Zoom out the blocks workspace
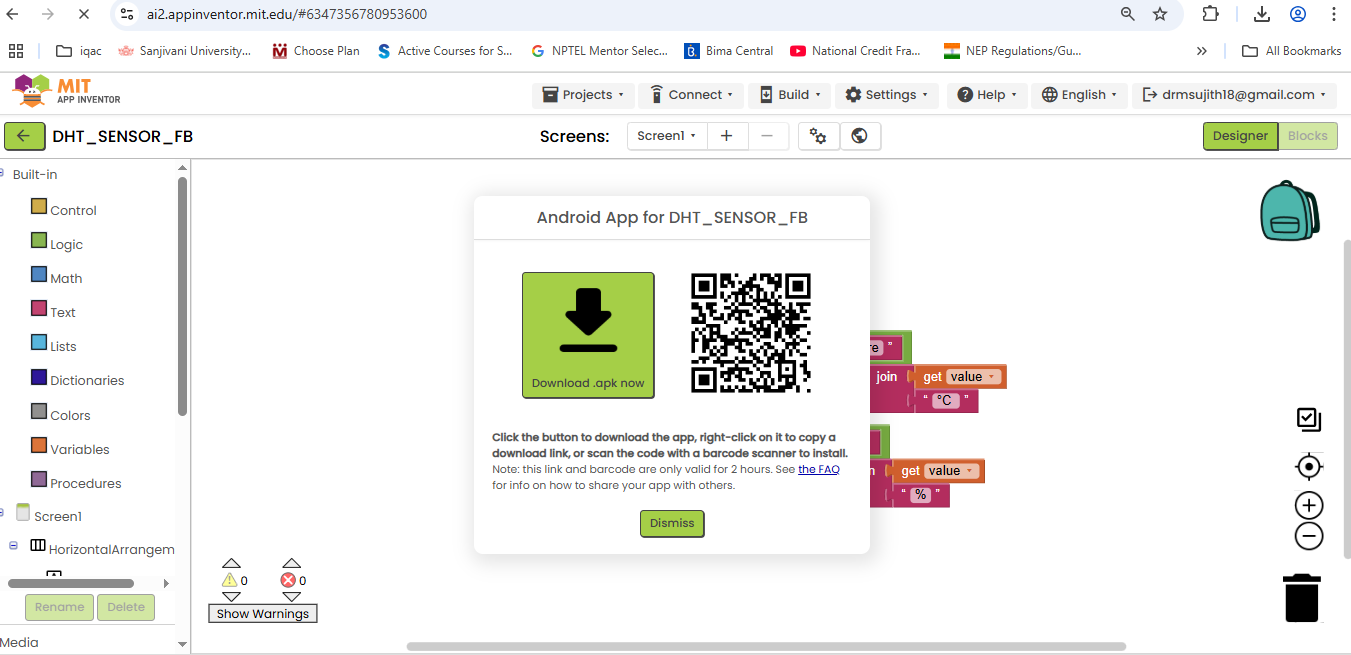The width and height of the screenshot is (1351, 655). point(1309,536)
